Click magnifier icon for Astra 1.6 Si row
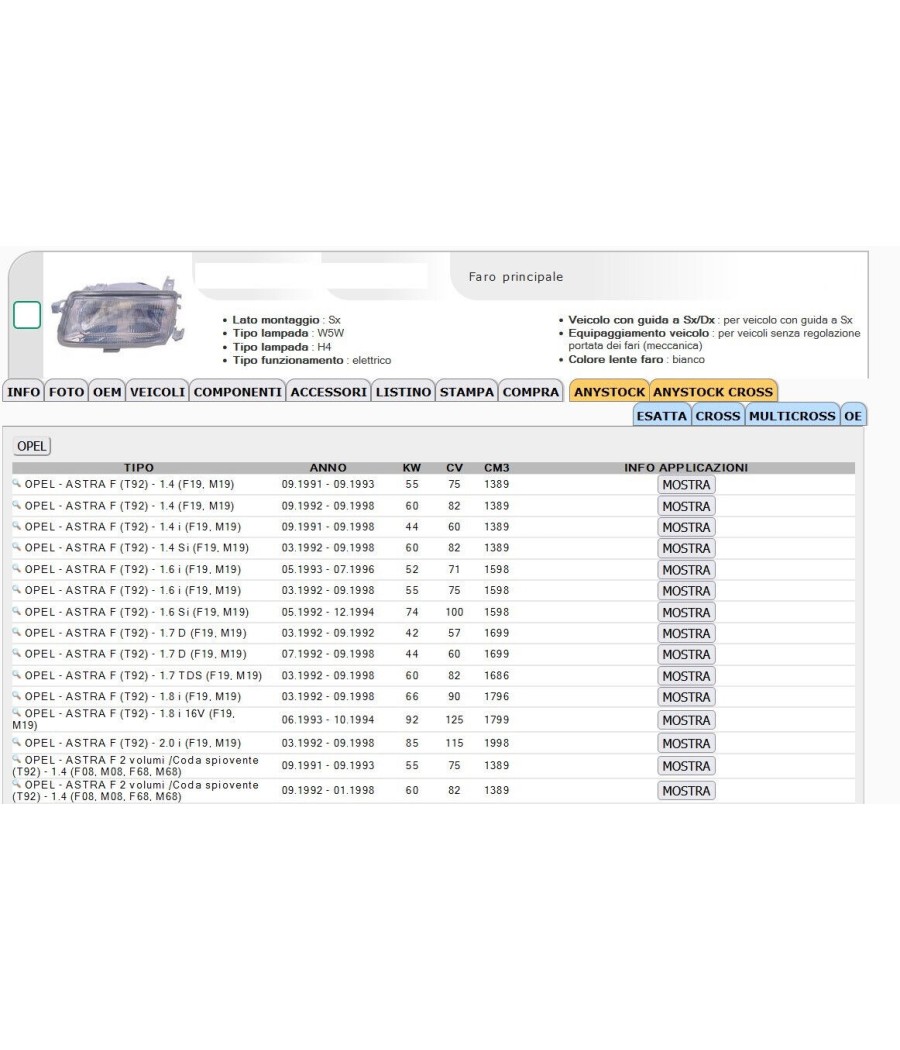This screenshot has width=900, height=1050. [x=17, y=611]
